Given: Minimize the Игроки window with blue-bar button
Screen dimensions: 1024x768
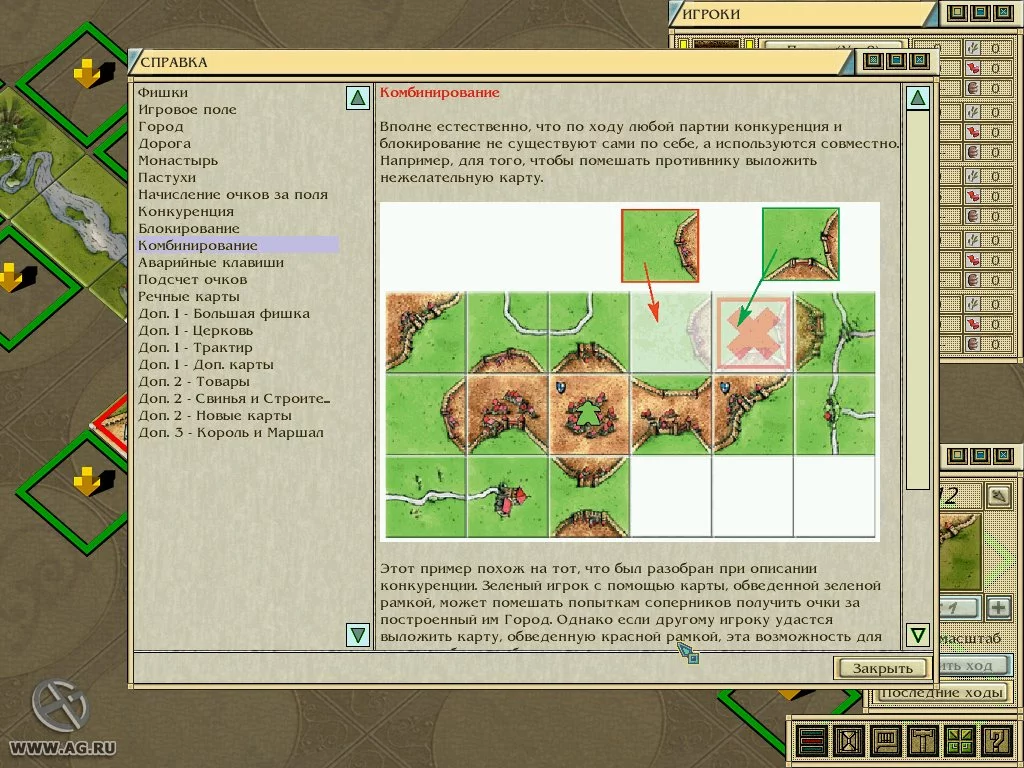Looking at the screenshot, I should coord(980,12).
